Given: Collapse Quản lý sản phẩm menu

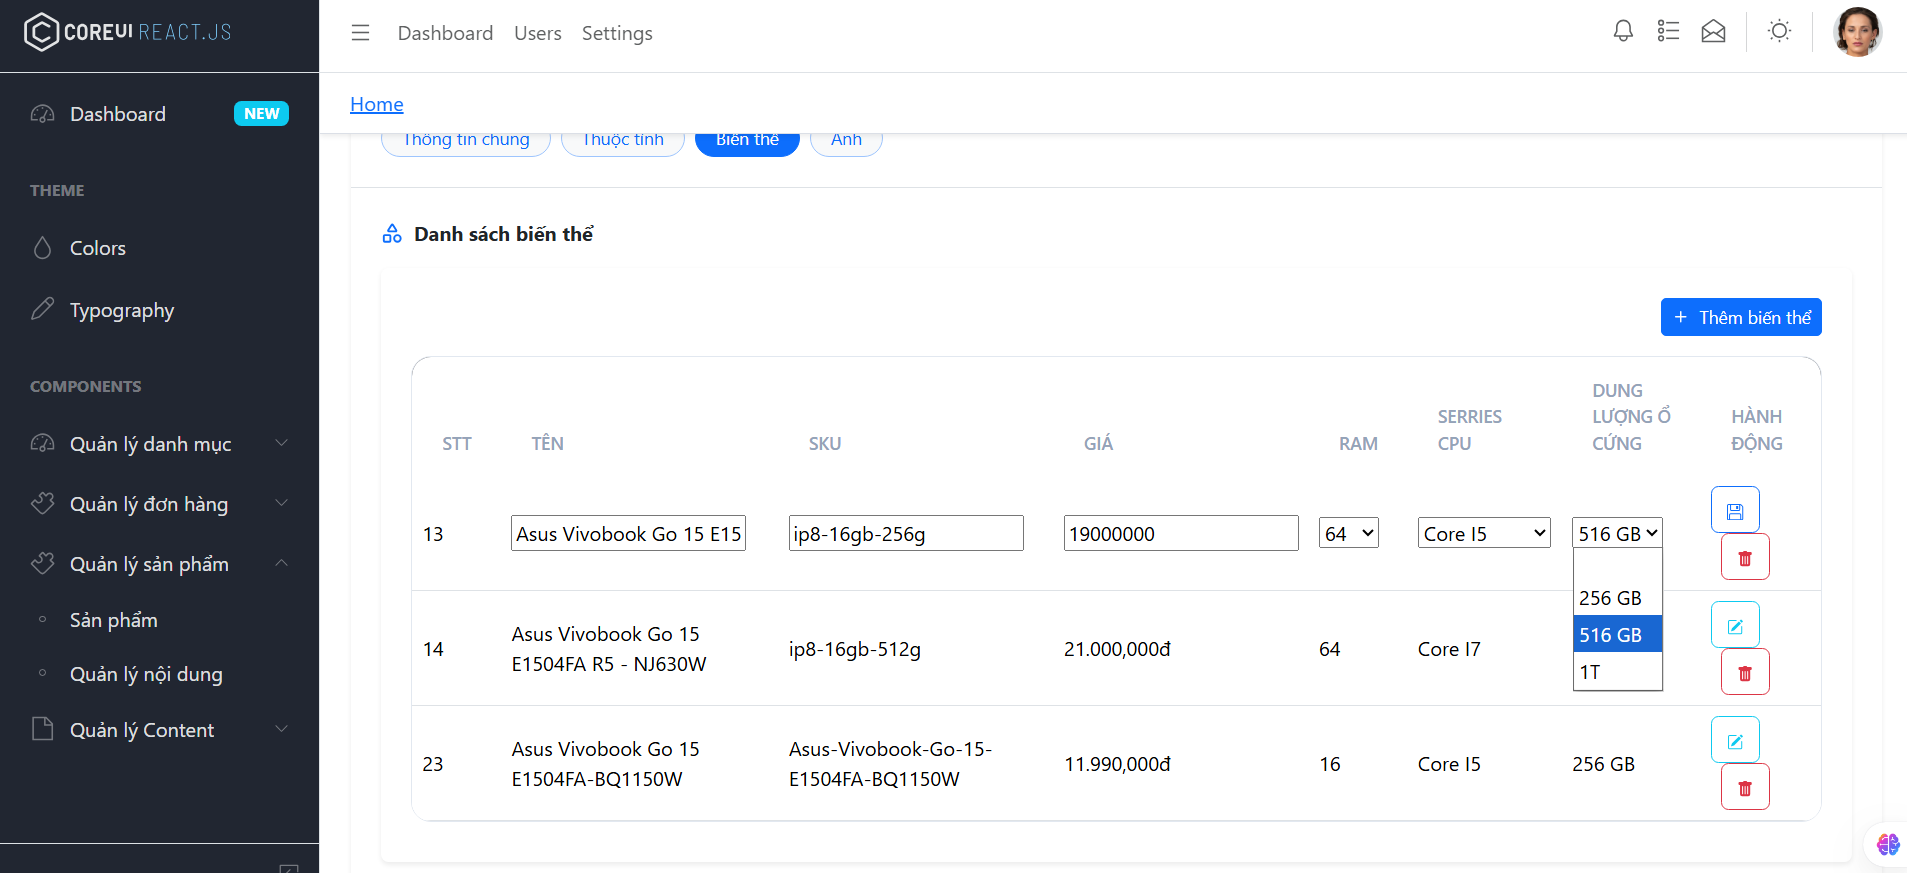Looking at the screenshot, I should click(x=160, y=564).
